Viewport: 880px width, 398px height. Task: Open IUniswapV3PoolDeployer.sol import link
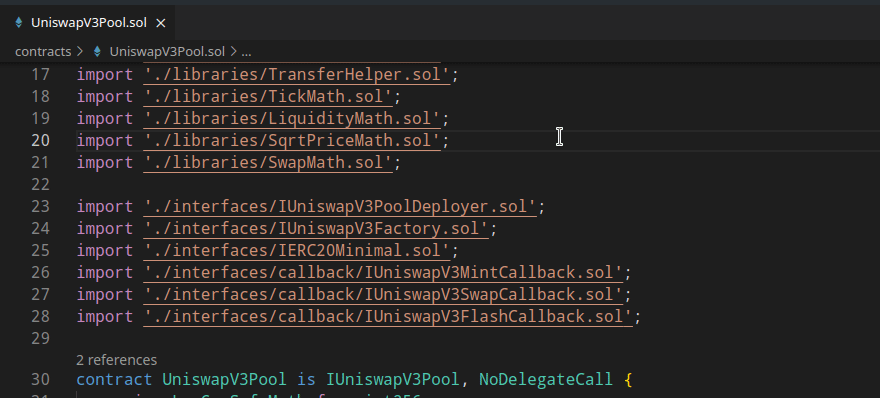click(x=340, y=207)
